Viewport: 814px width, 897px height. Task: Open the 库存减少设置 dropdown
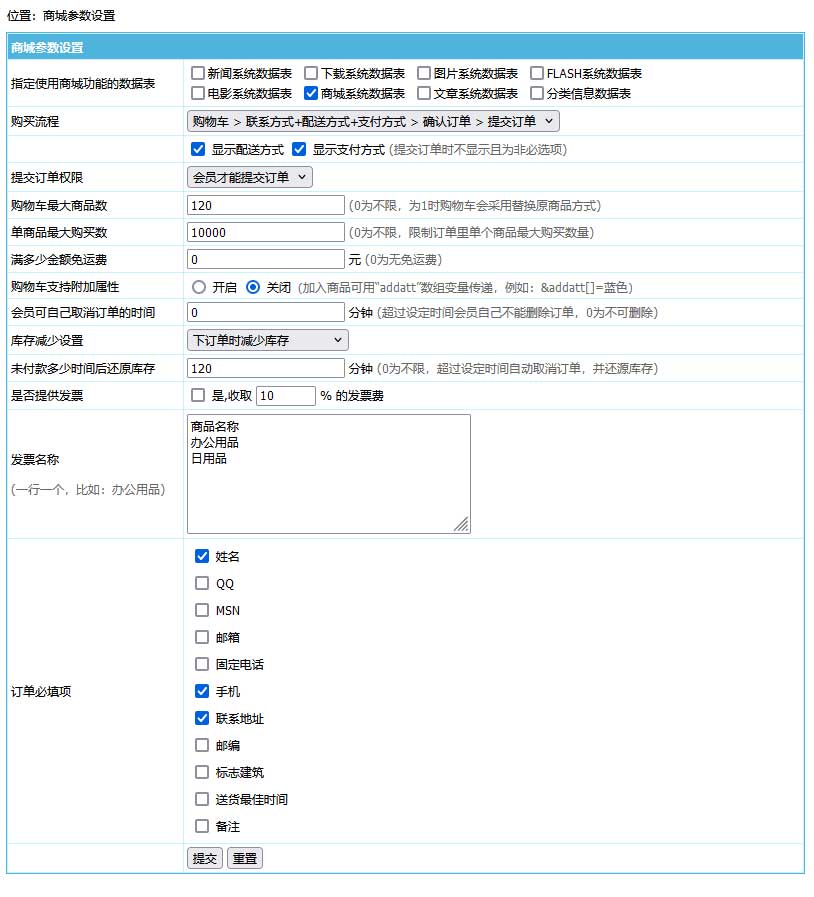(x=267, y=340)
